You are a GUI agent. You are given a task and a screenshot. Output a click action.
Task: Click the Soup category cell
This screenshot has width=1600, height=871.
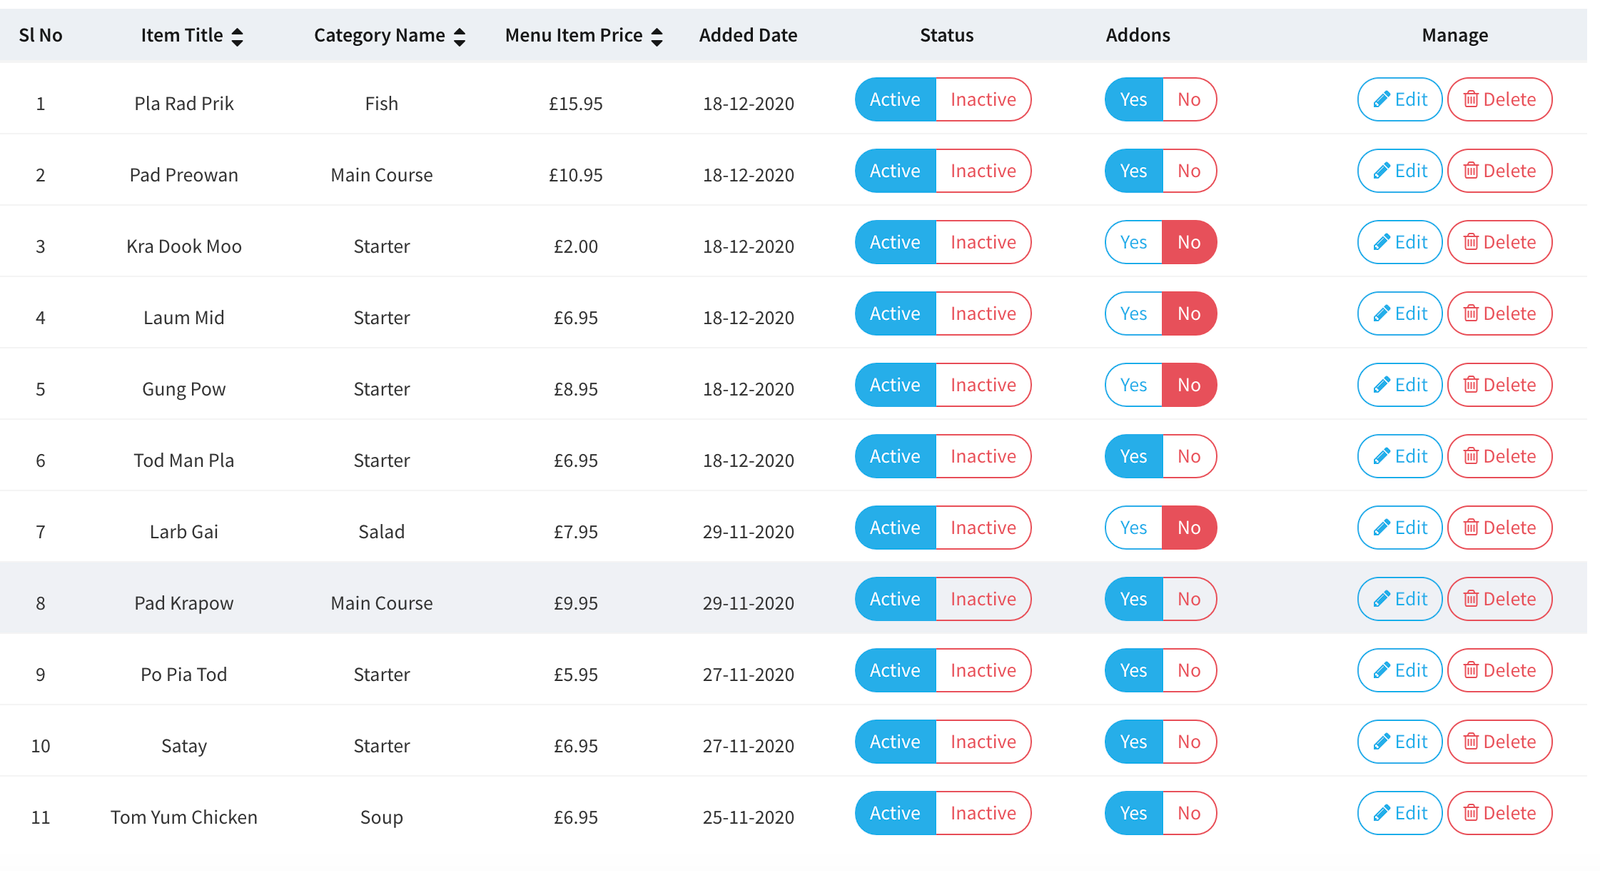coord(381,817)
